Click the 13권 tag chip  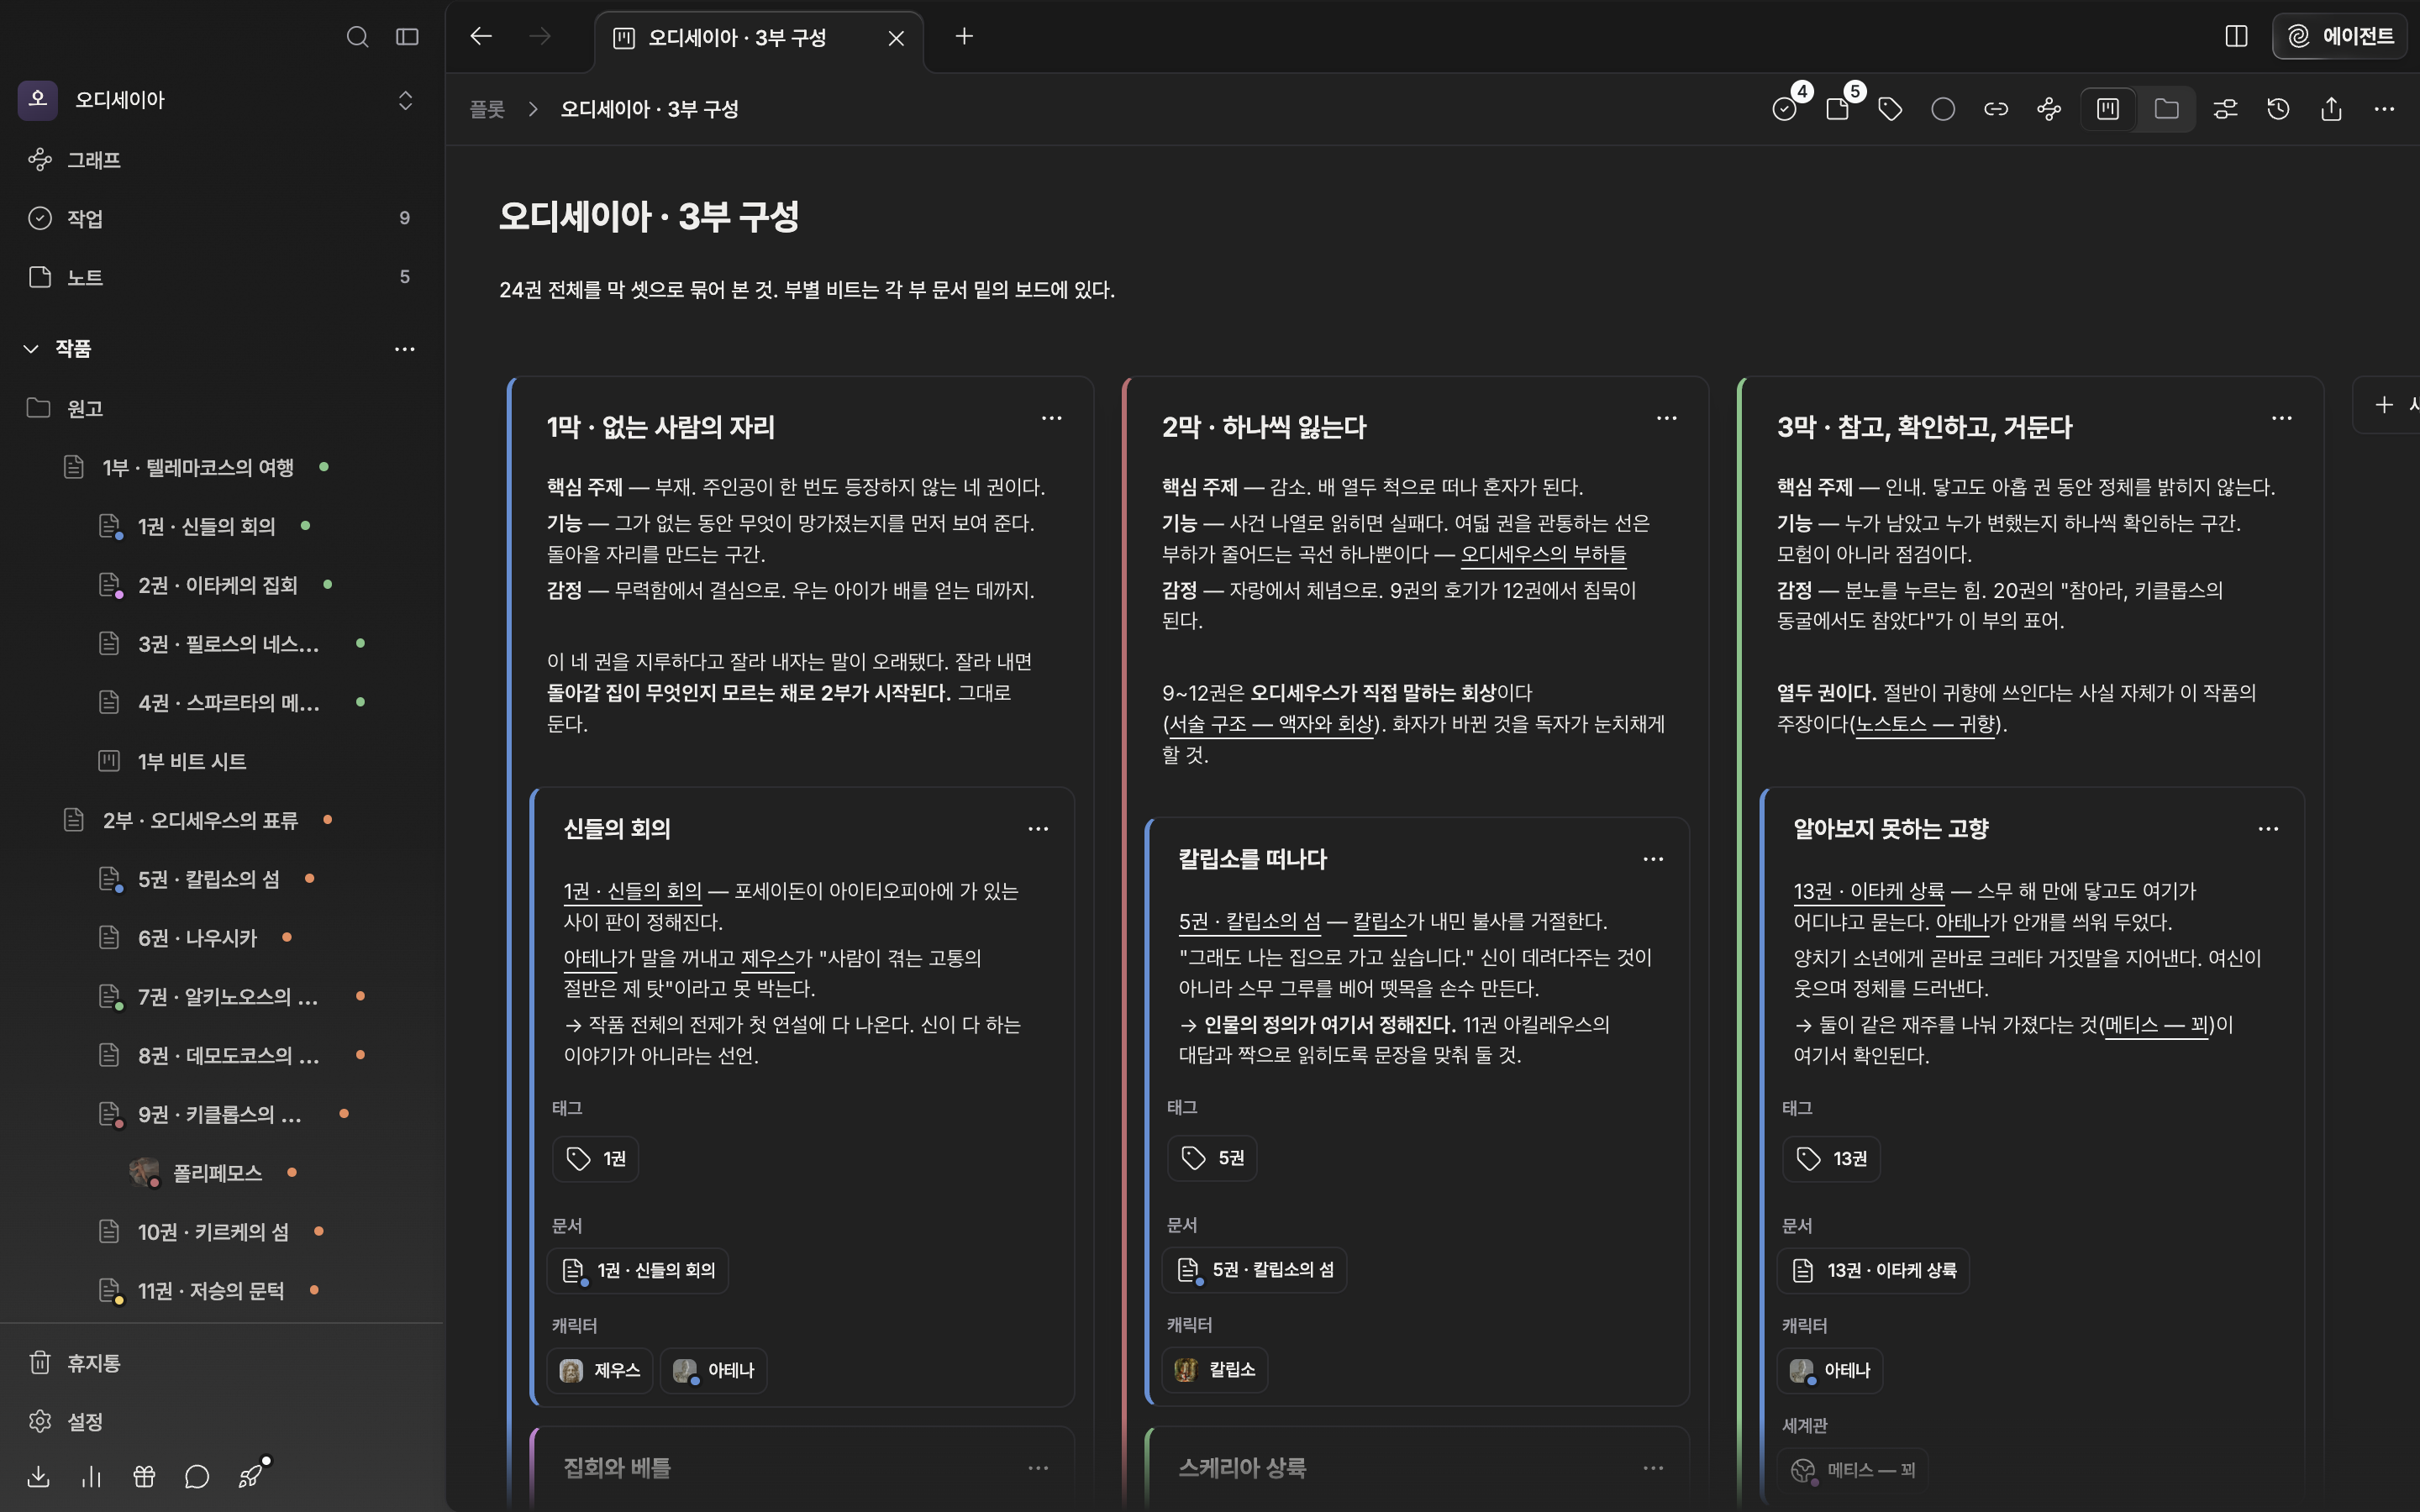[1831, 1158]
